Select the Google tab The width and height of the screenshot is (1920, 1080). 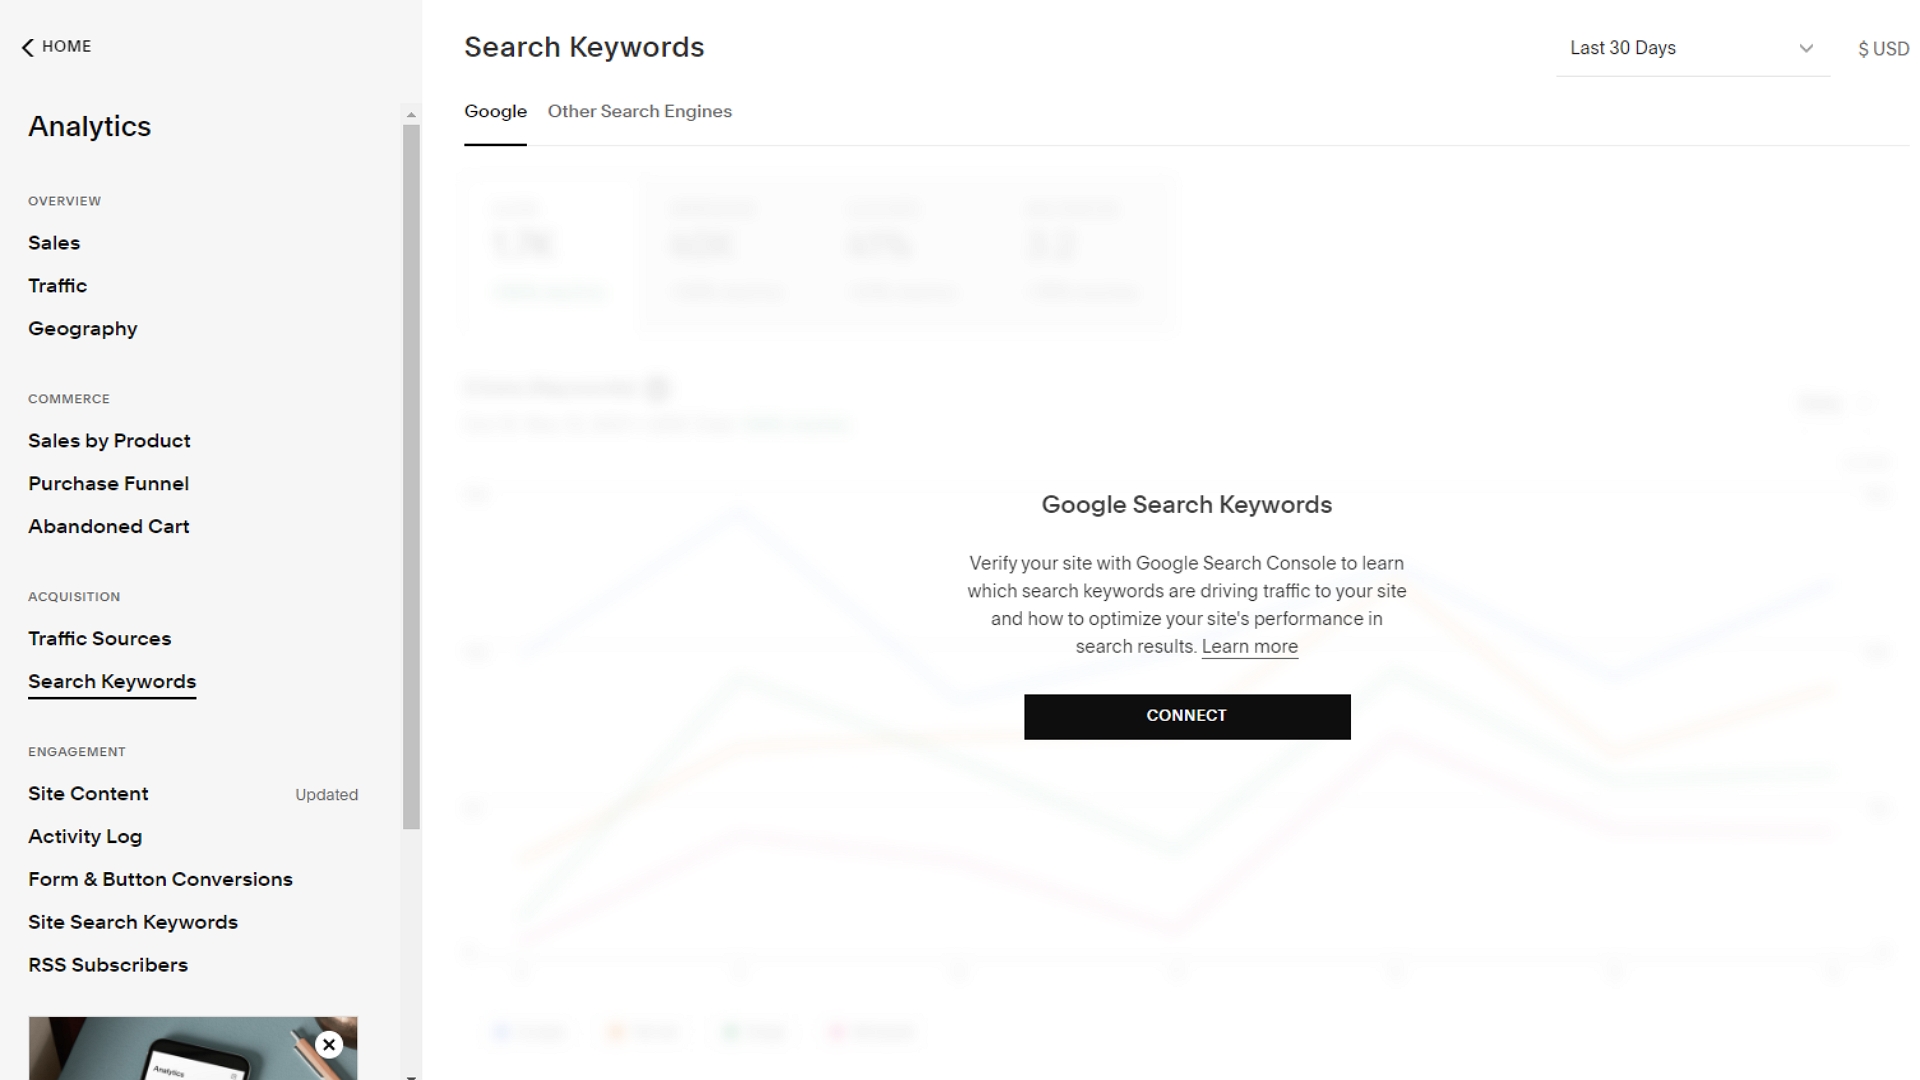496,112
